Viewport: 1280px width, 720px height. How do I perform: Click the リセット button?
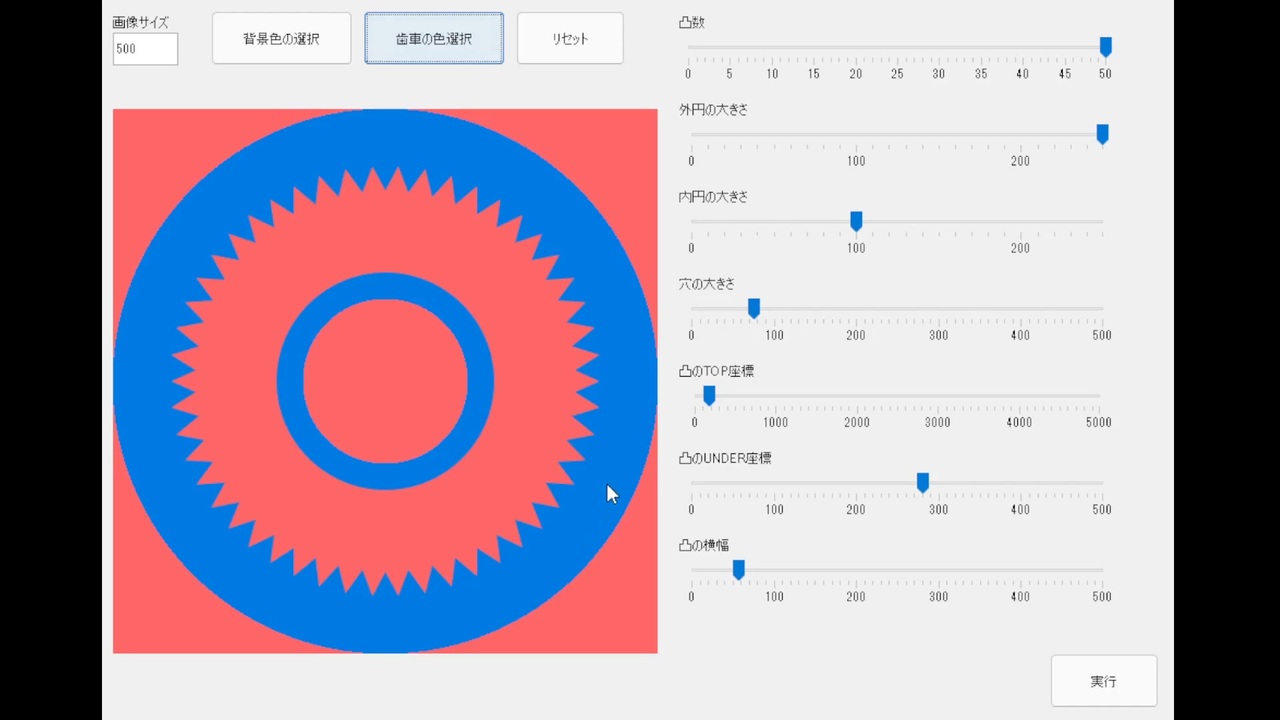click(x=570, y=39)
